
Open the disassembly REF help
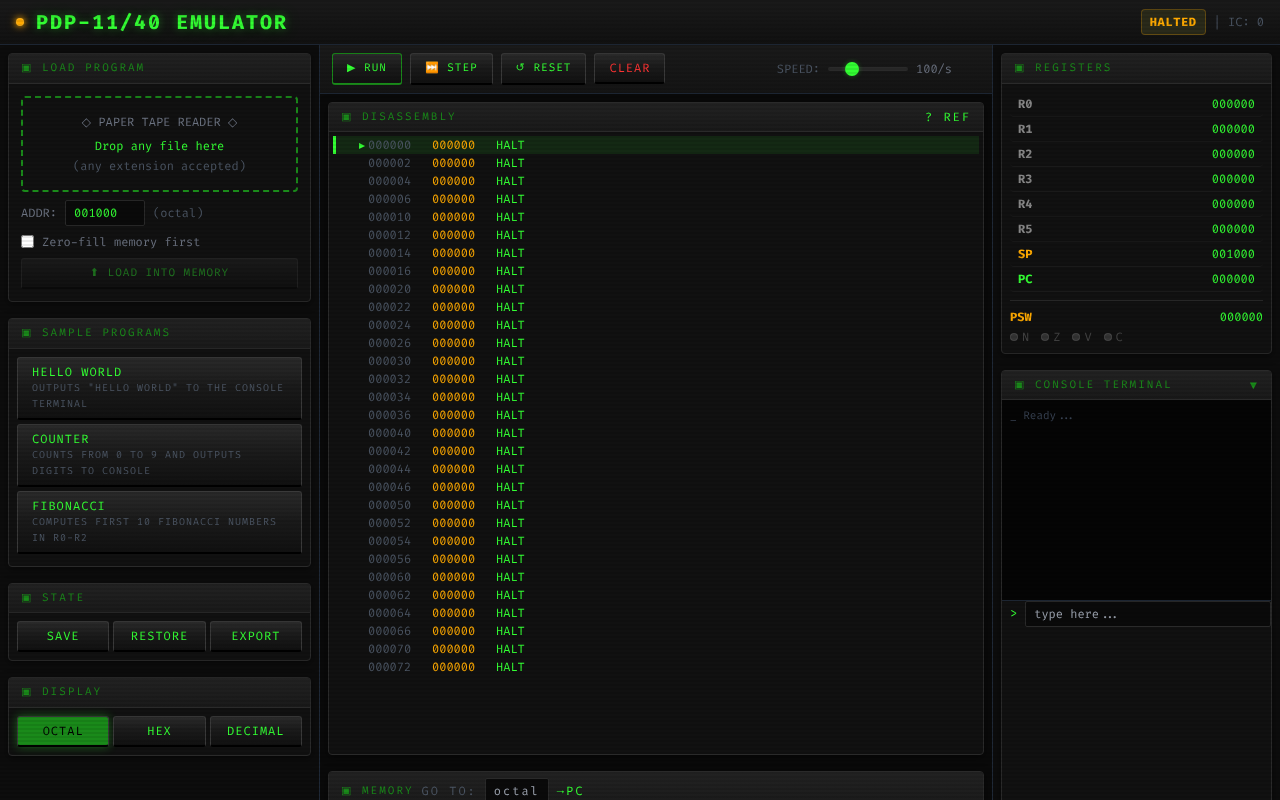947,117
